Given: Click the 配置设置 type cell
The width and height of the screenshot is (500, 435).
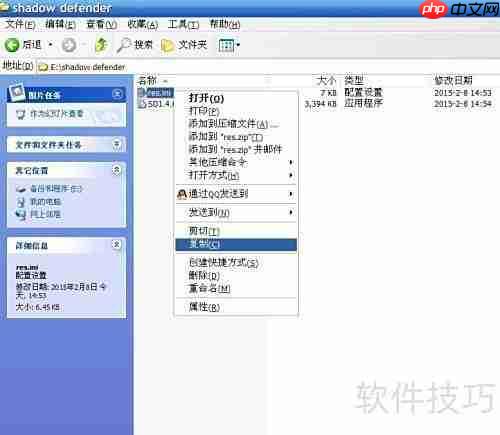Looking at the screenshot, I should [x=363, y=92].
